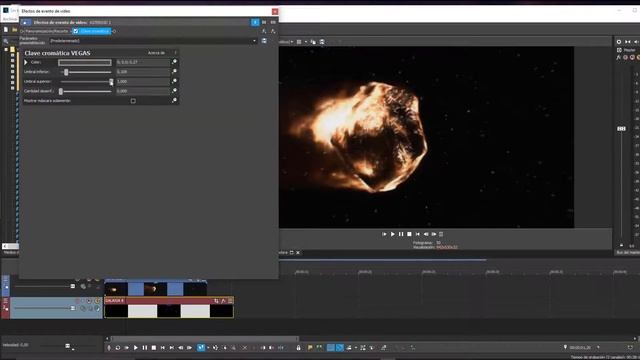Select Clave cromática in the effect chain
Screen dimensions: 640x360
[x=95, y=31]
